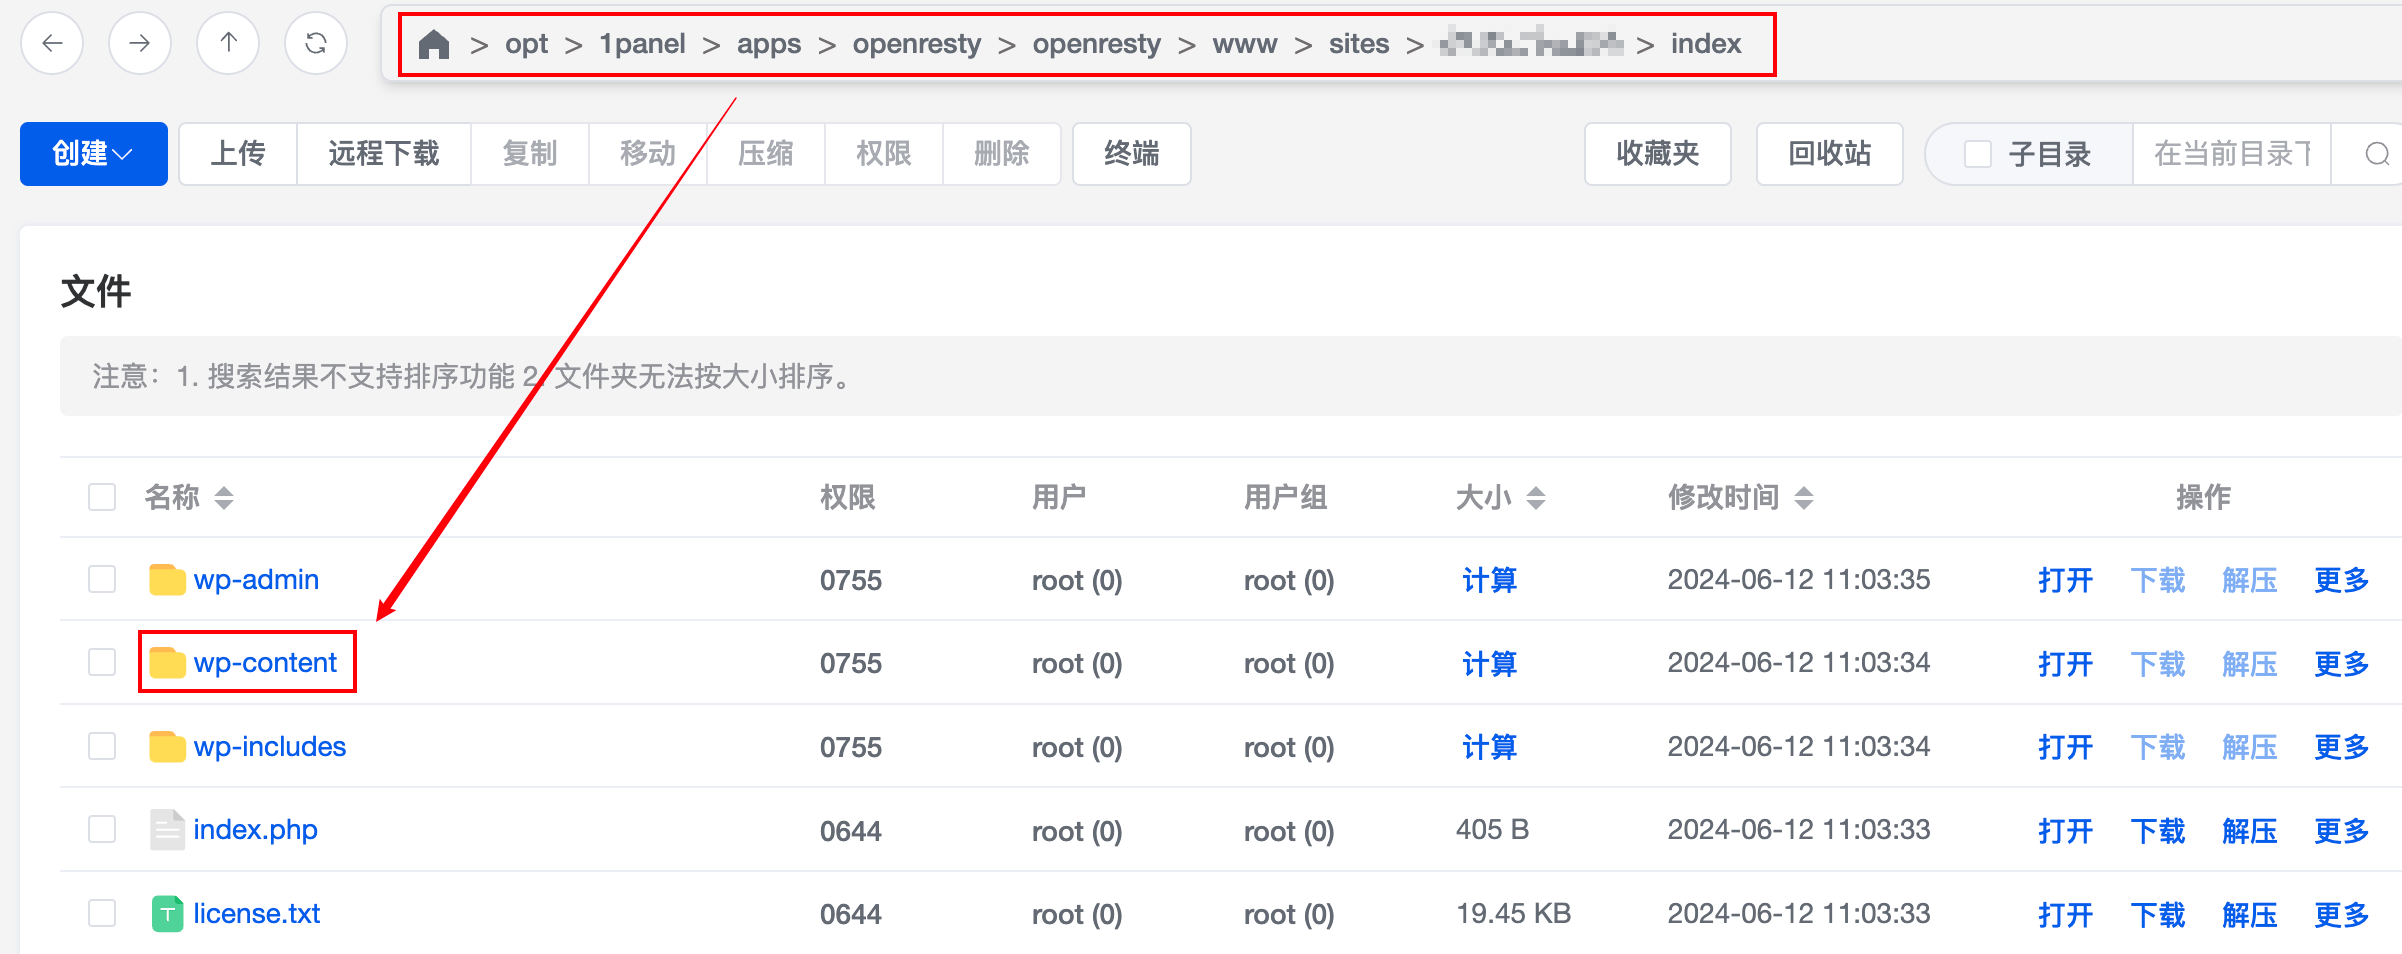Tick the select-all checkbox in header
This screenshot has width=2402, height=954.
point(102,497)
